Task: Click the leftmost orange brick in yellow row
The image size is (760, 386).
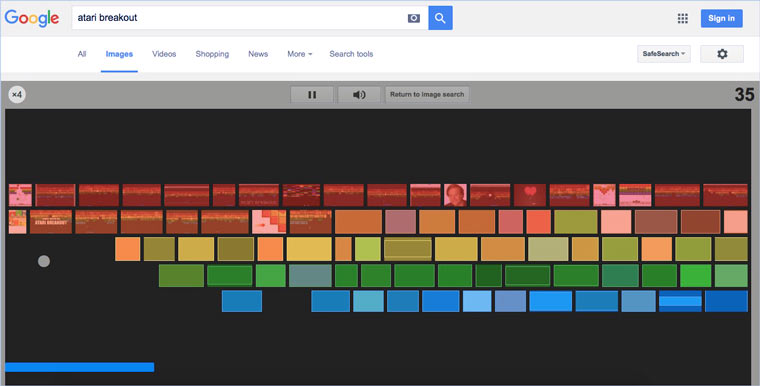Action: click(127, 249)
